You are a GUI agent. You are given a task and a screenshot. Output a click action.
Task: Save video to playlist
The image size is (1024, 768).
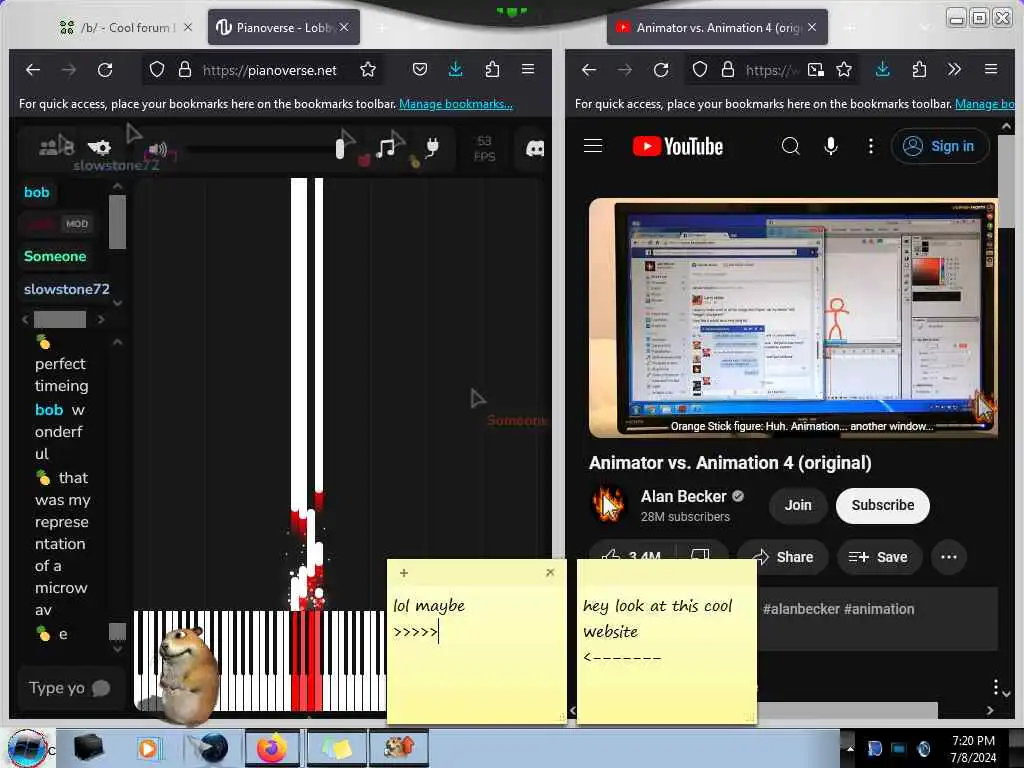point(879,557)
